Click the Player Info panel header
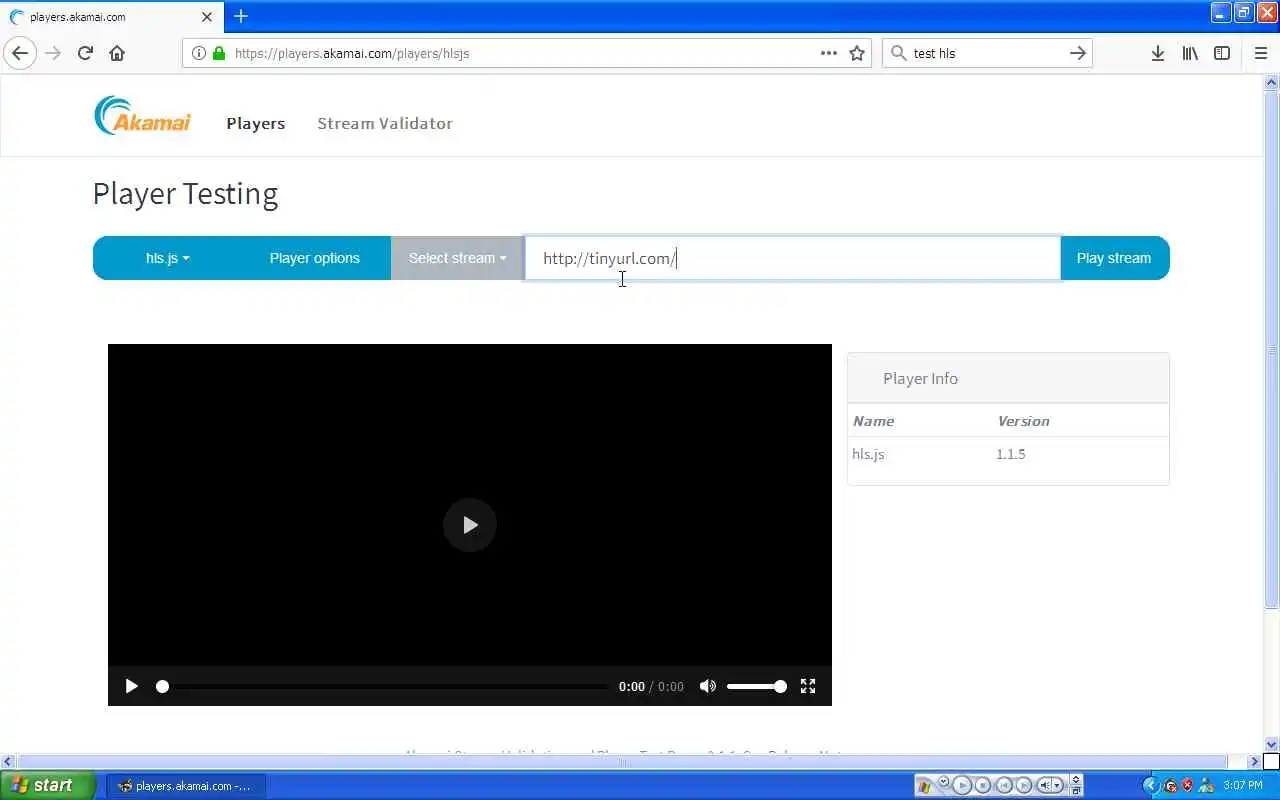The image size is (1280, 800). (1008, 378)
